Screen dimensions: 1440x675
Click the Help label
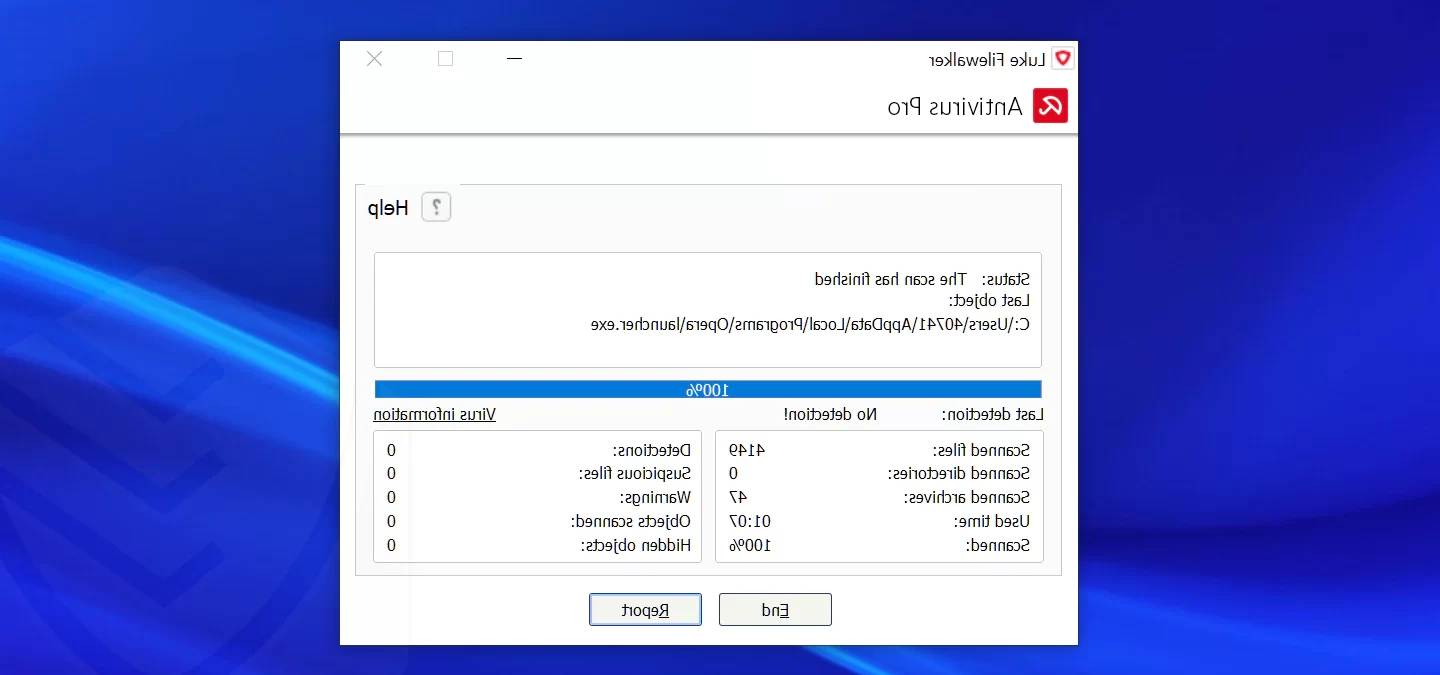tap(388, 208)
